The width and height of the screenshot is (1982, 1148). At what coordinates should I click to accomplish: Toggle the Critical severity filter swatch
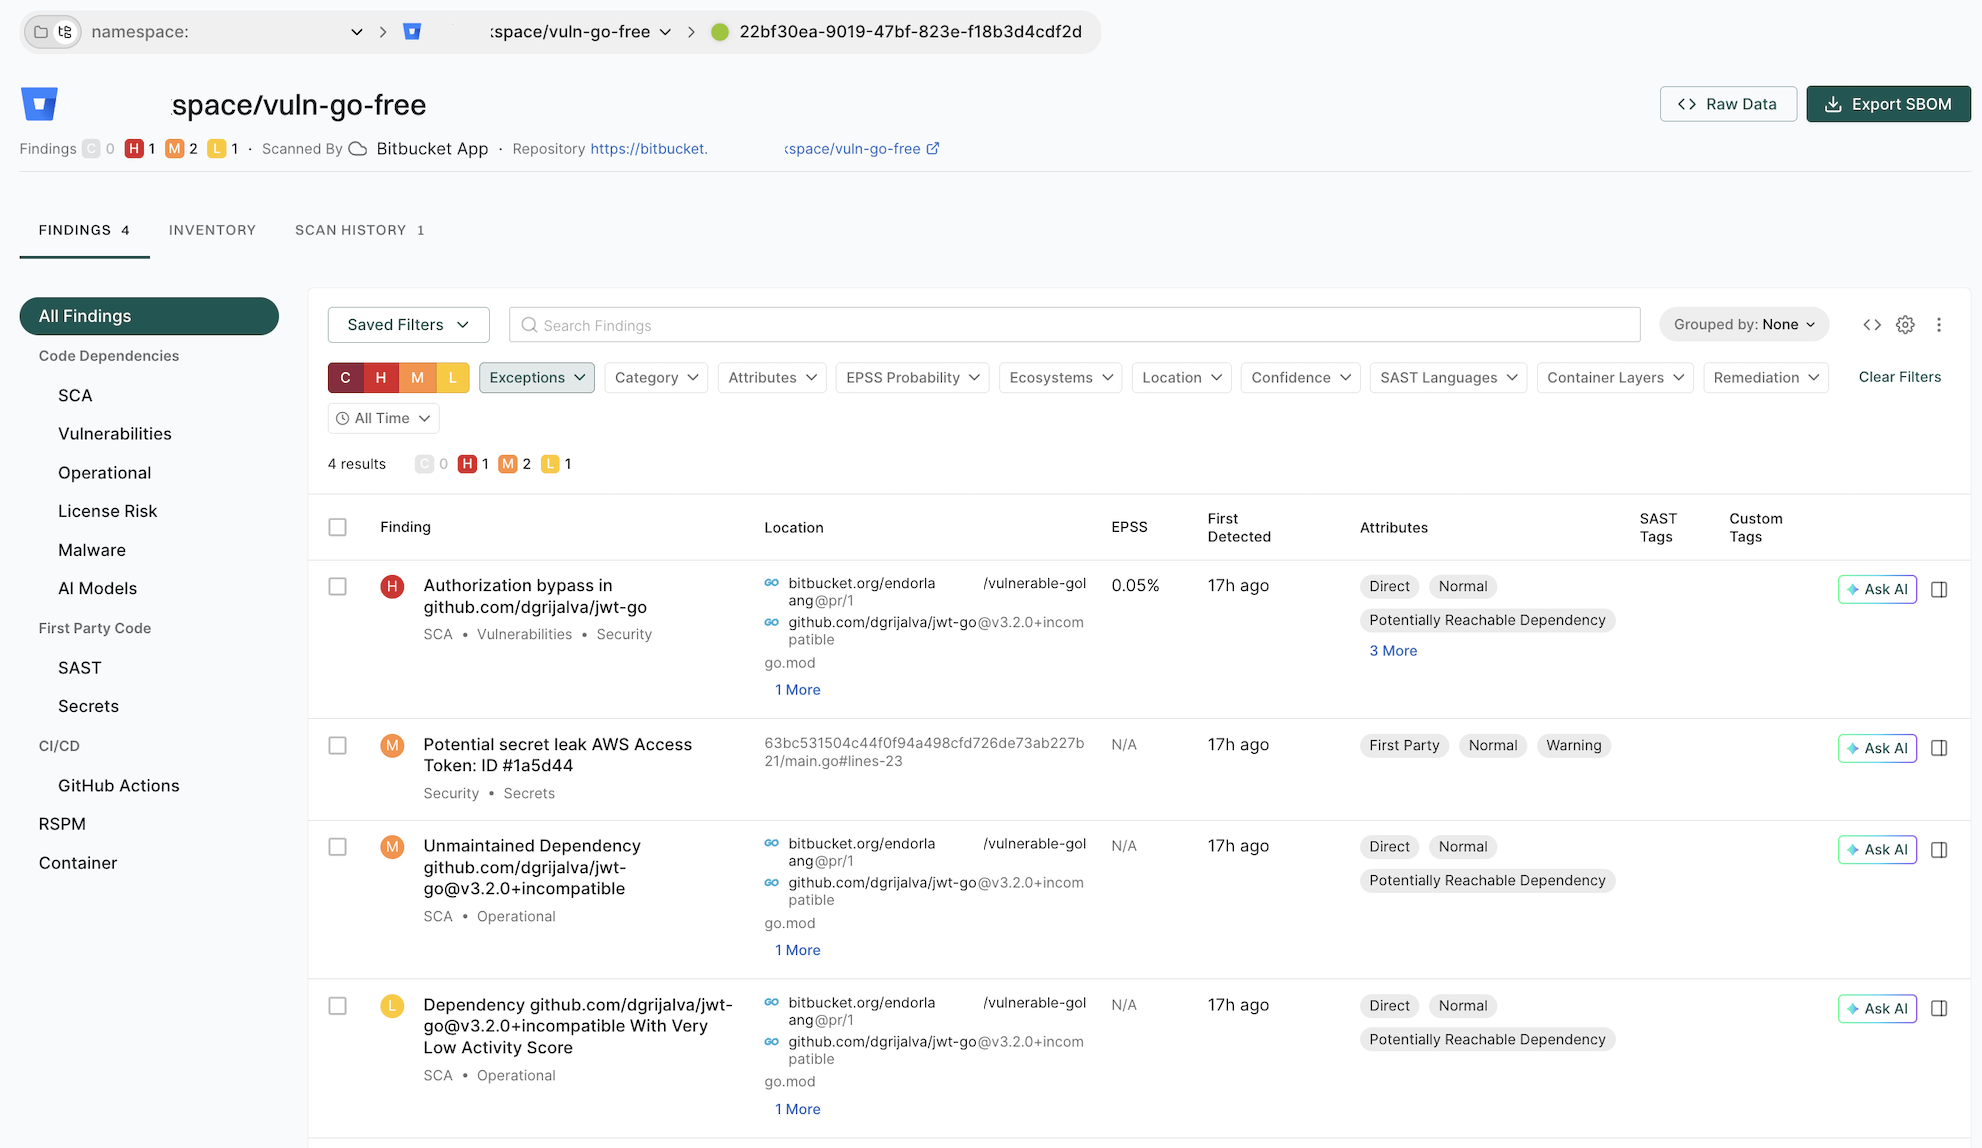345,378
